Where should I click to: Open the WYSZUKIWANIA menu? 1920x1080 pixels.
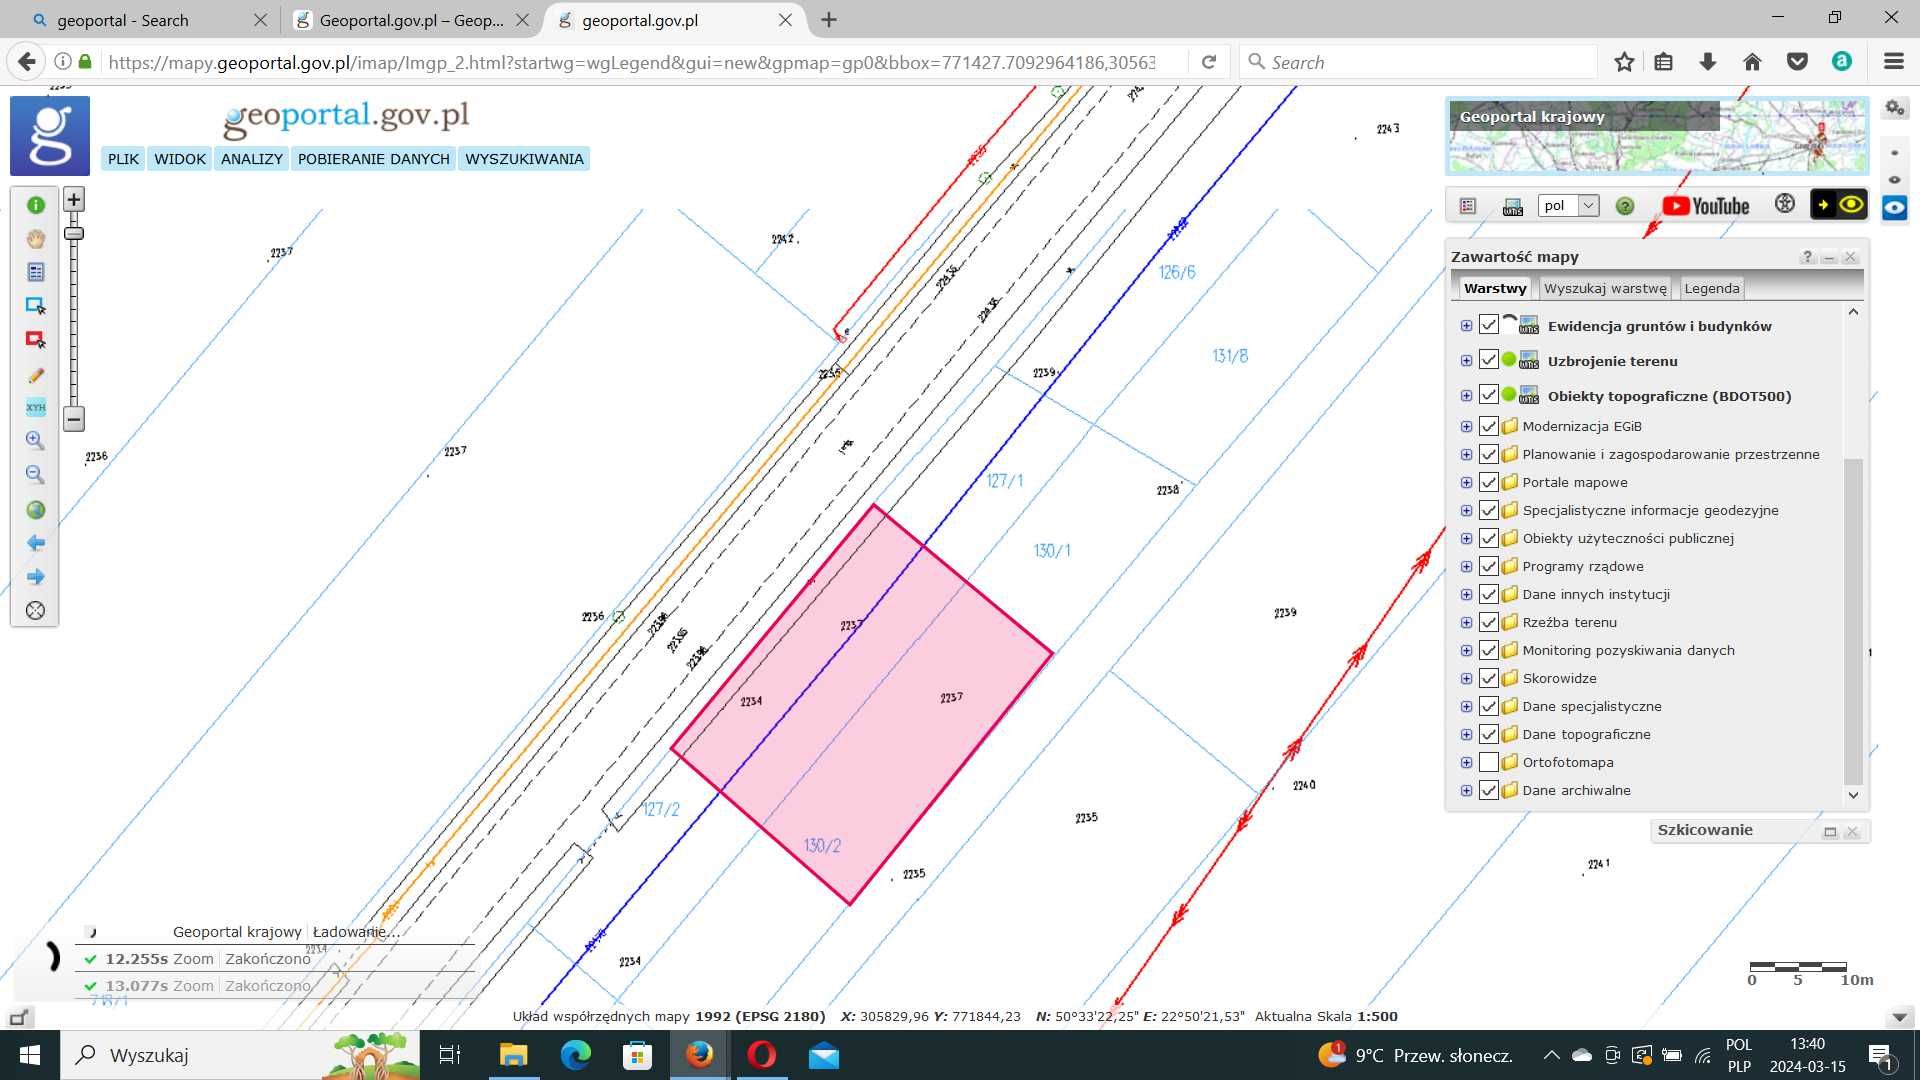(524, 159)
